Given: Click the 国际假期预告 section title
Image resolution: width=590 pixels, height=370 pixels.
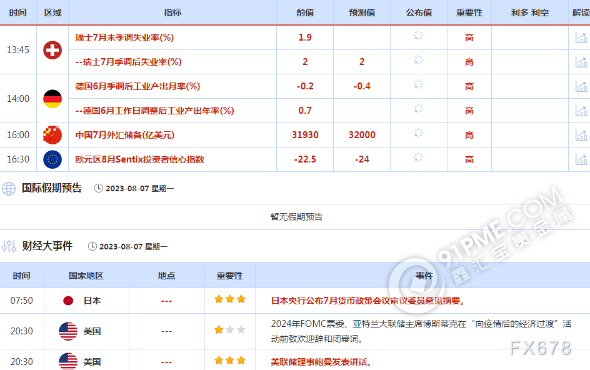Looking at the screenshot, I should point(52,188).
